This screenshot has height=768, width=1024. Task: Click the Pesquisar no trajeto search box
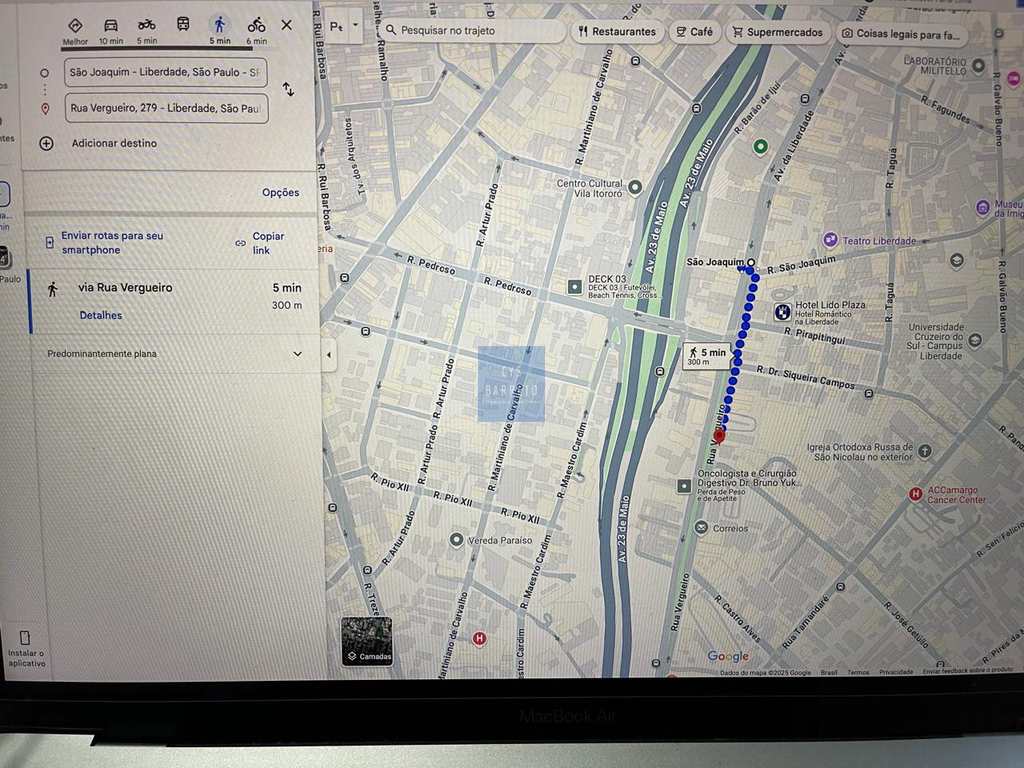[473, 30]
